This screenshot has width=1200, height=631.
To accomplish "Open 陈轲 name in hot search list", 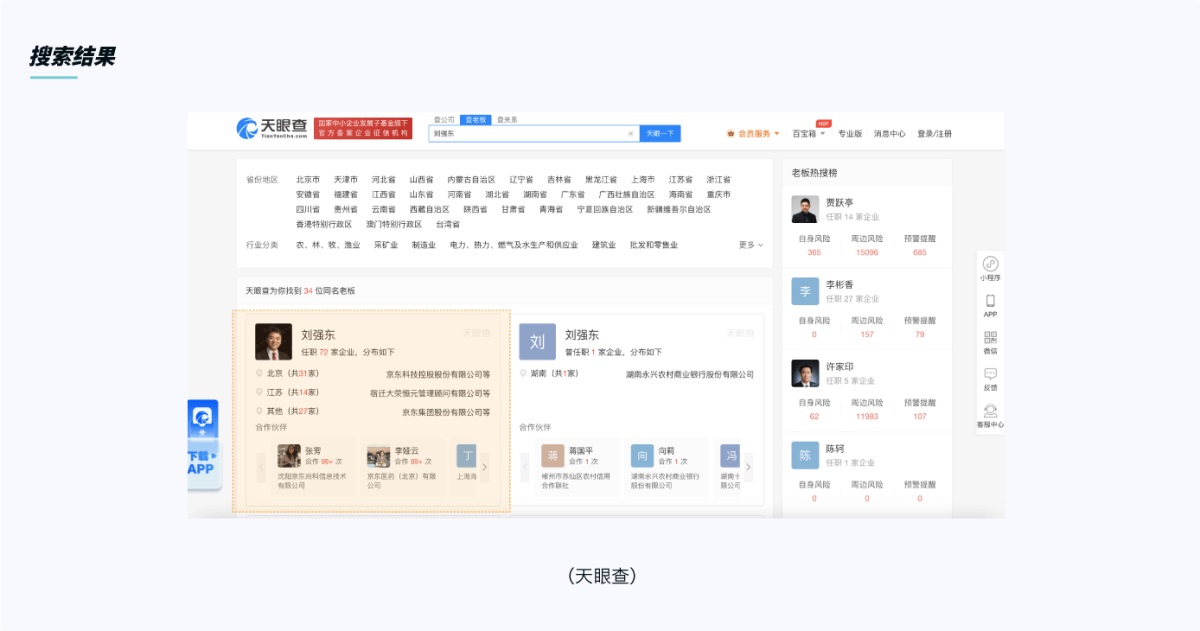I will coord(835,449).
